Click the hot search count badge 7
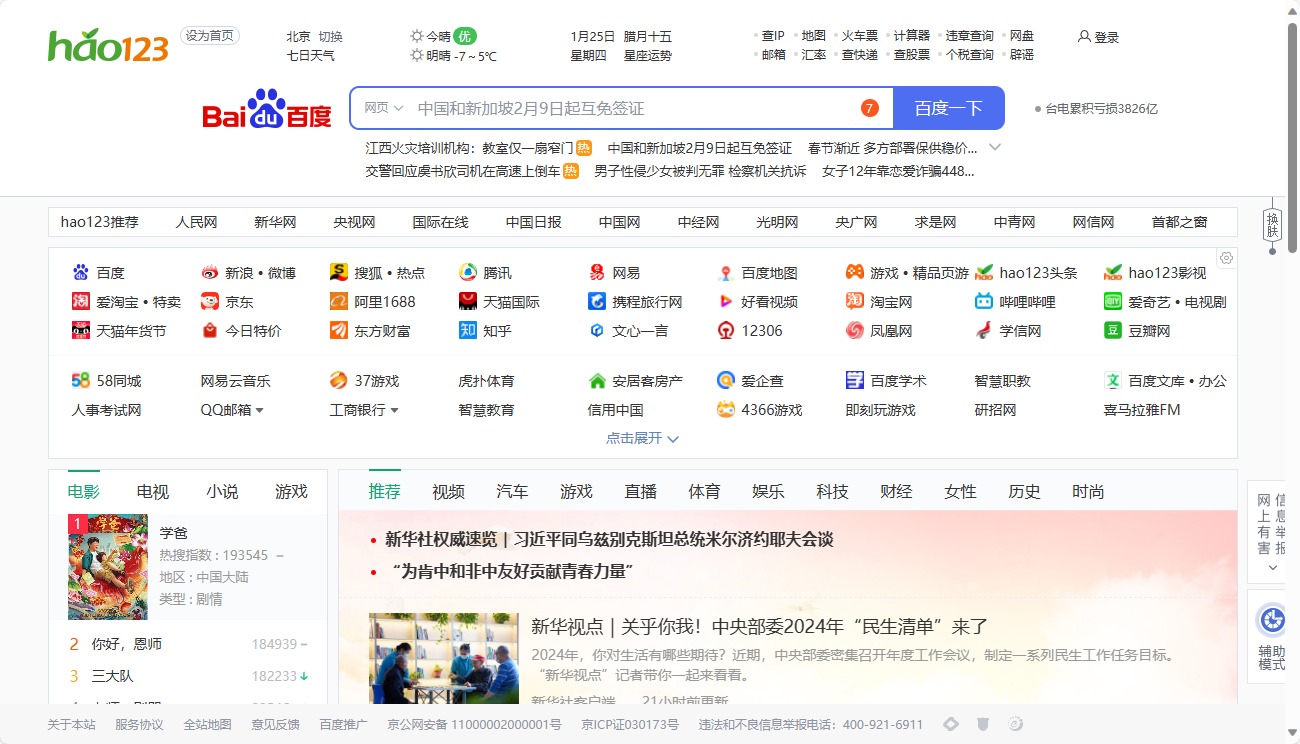 (869, 108)
